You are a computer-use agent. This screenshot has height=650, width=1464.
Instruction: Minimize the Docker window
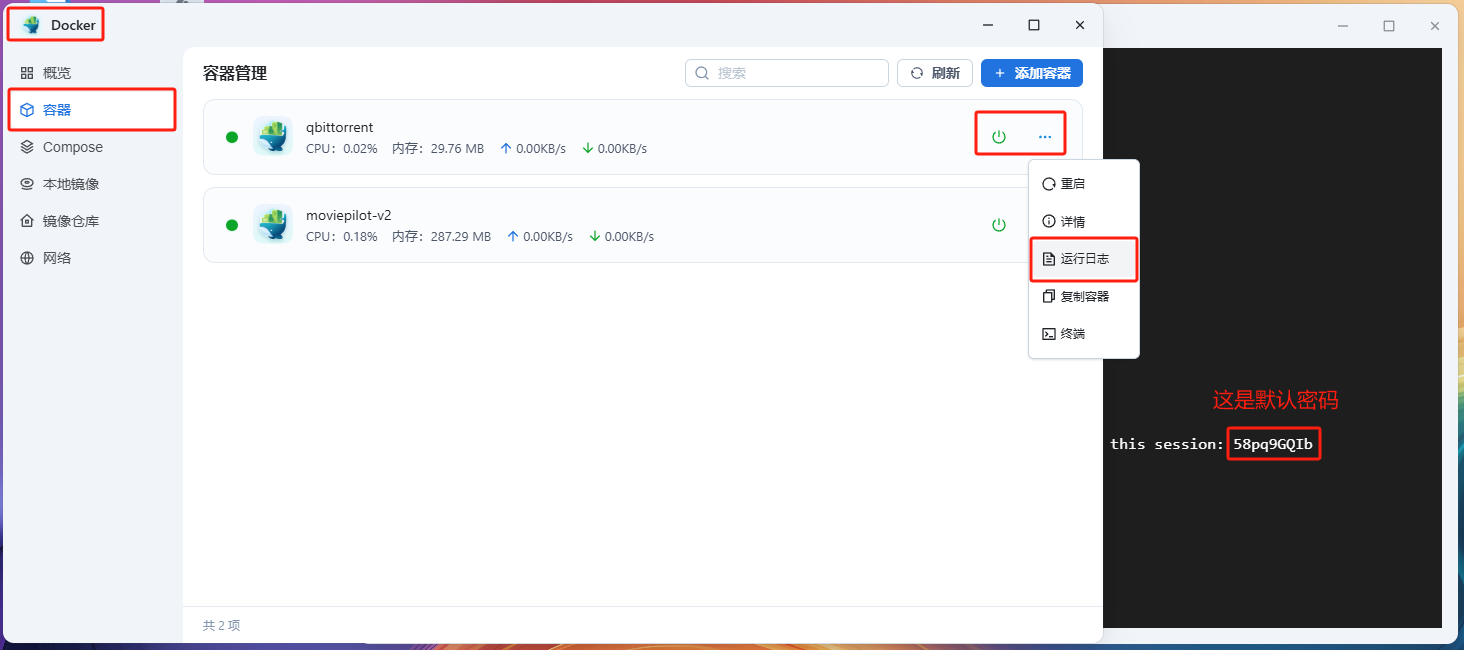point(988,25)
